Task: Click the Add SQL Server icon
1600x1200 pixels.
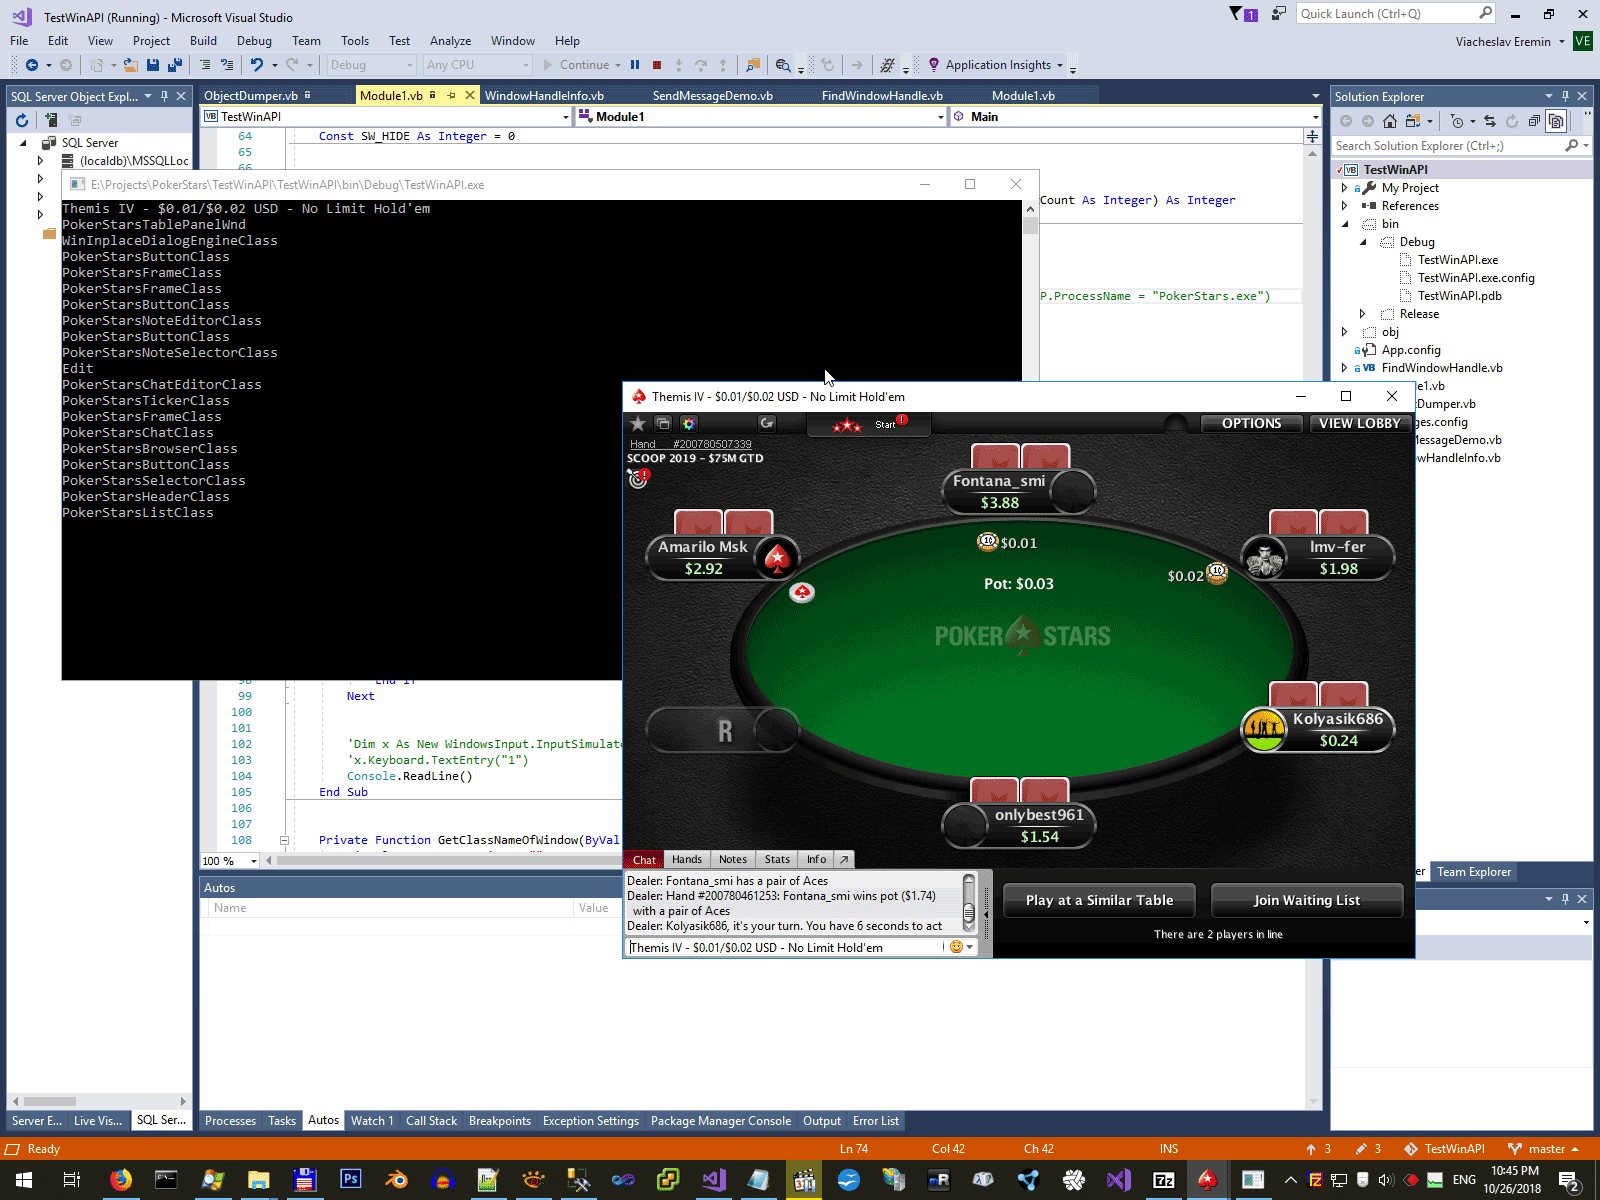Action: pyautogui.click(x=51, y=120)
